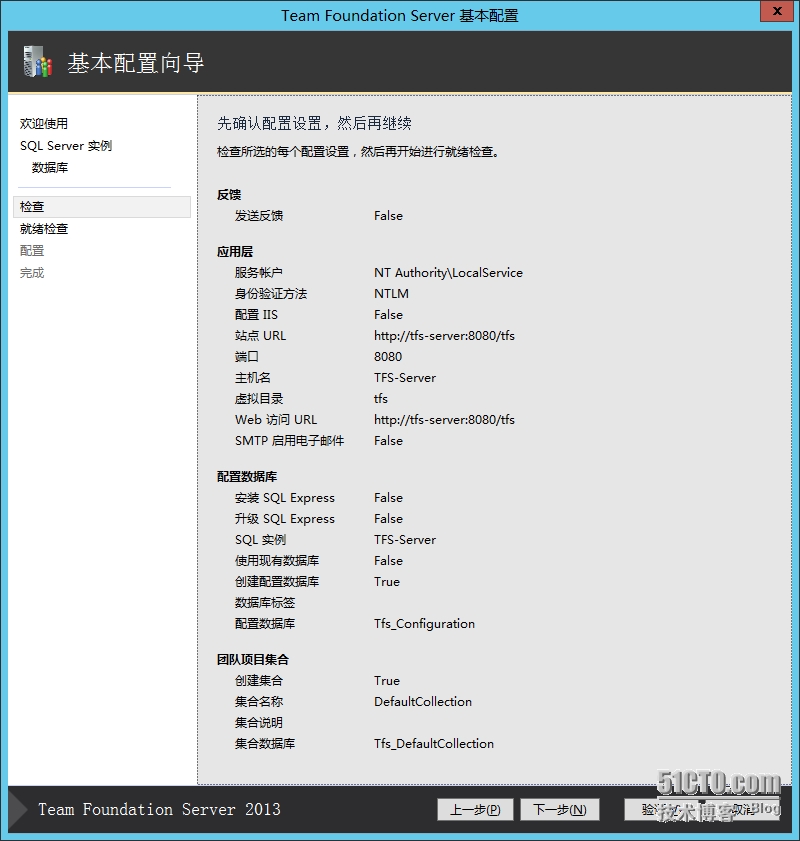This screenshot has height=841, width=800.
Task: Select the greyed 配置 step
Action: pyautogui.click(x=32, y=251)
